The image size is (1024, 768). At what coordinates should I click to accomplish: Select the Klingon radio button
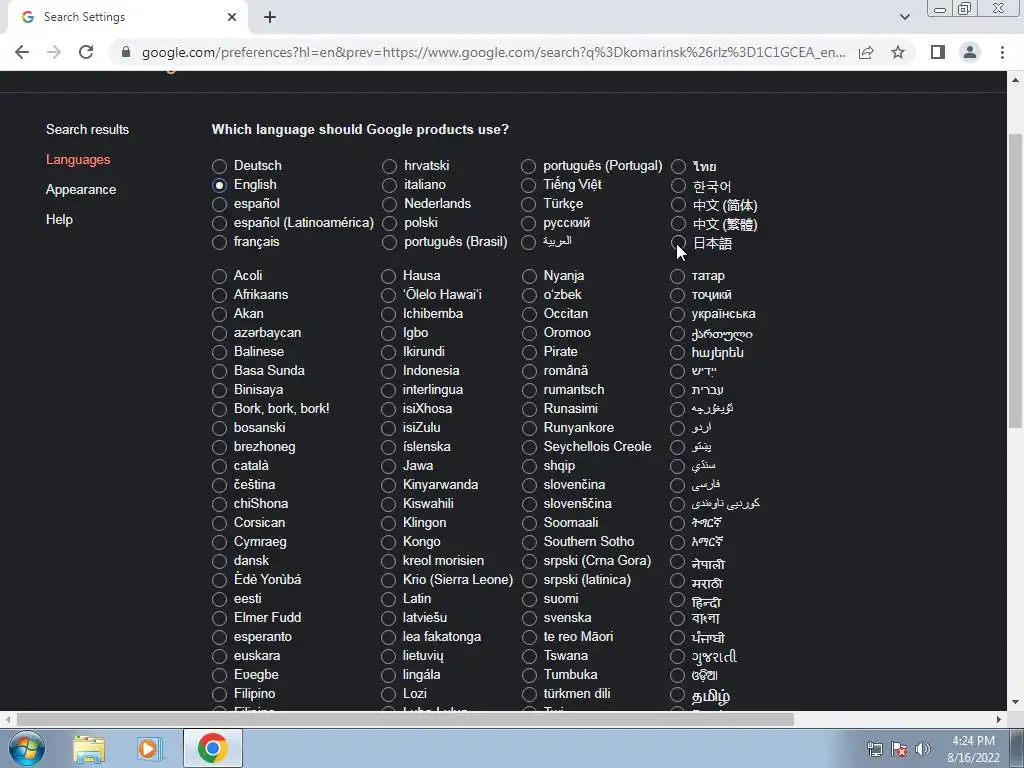coord(389,523)
